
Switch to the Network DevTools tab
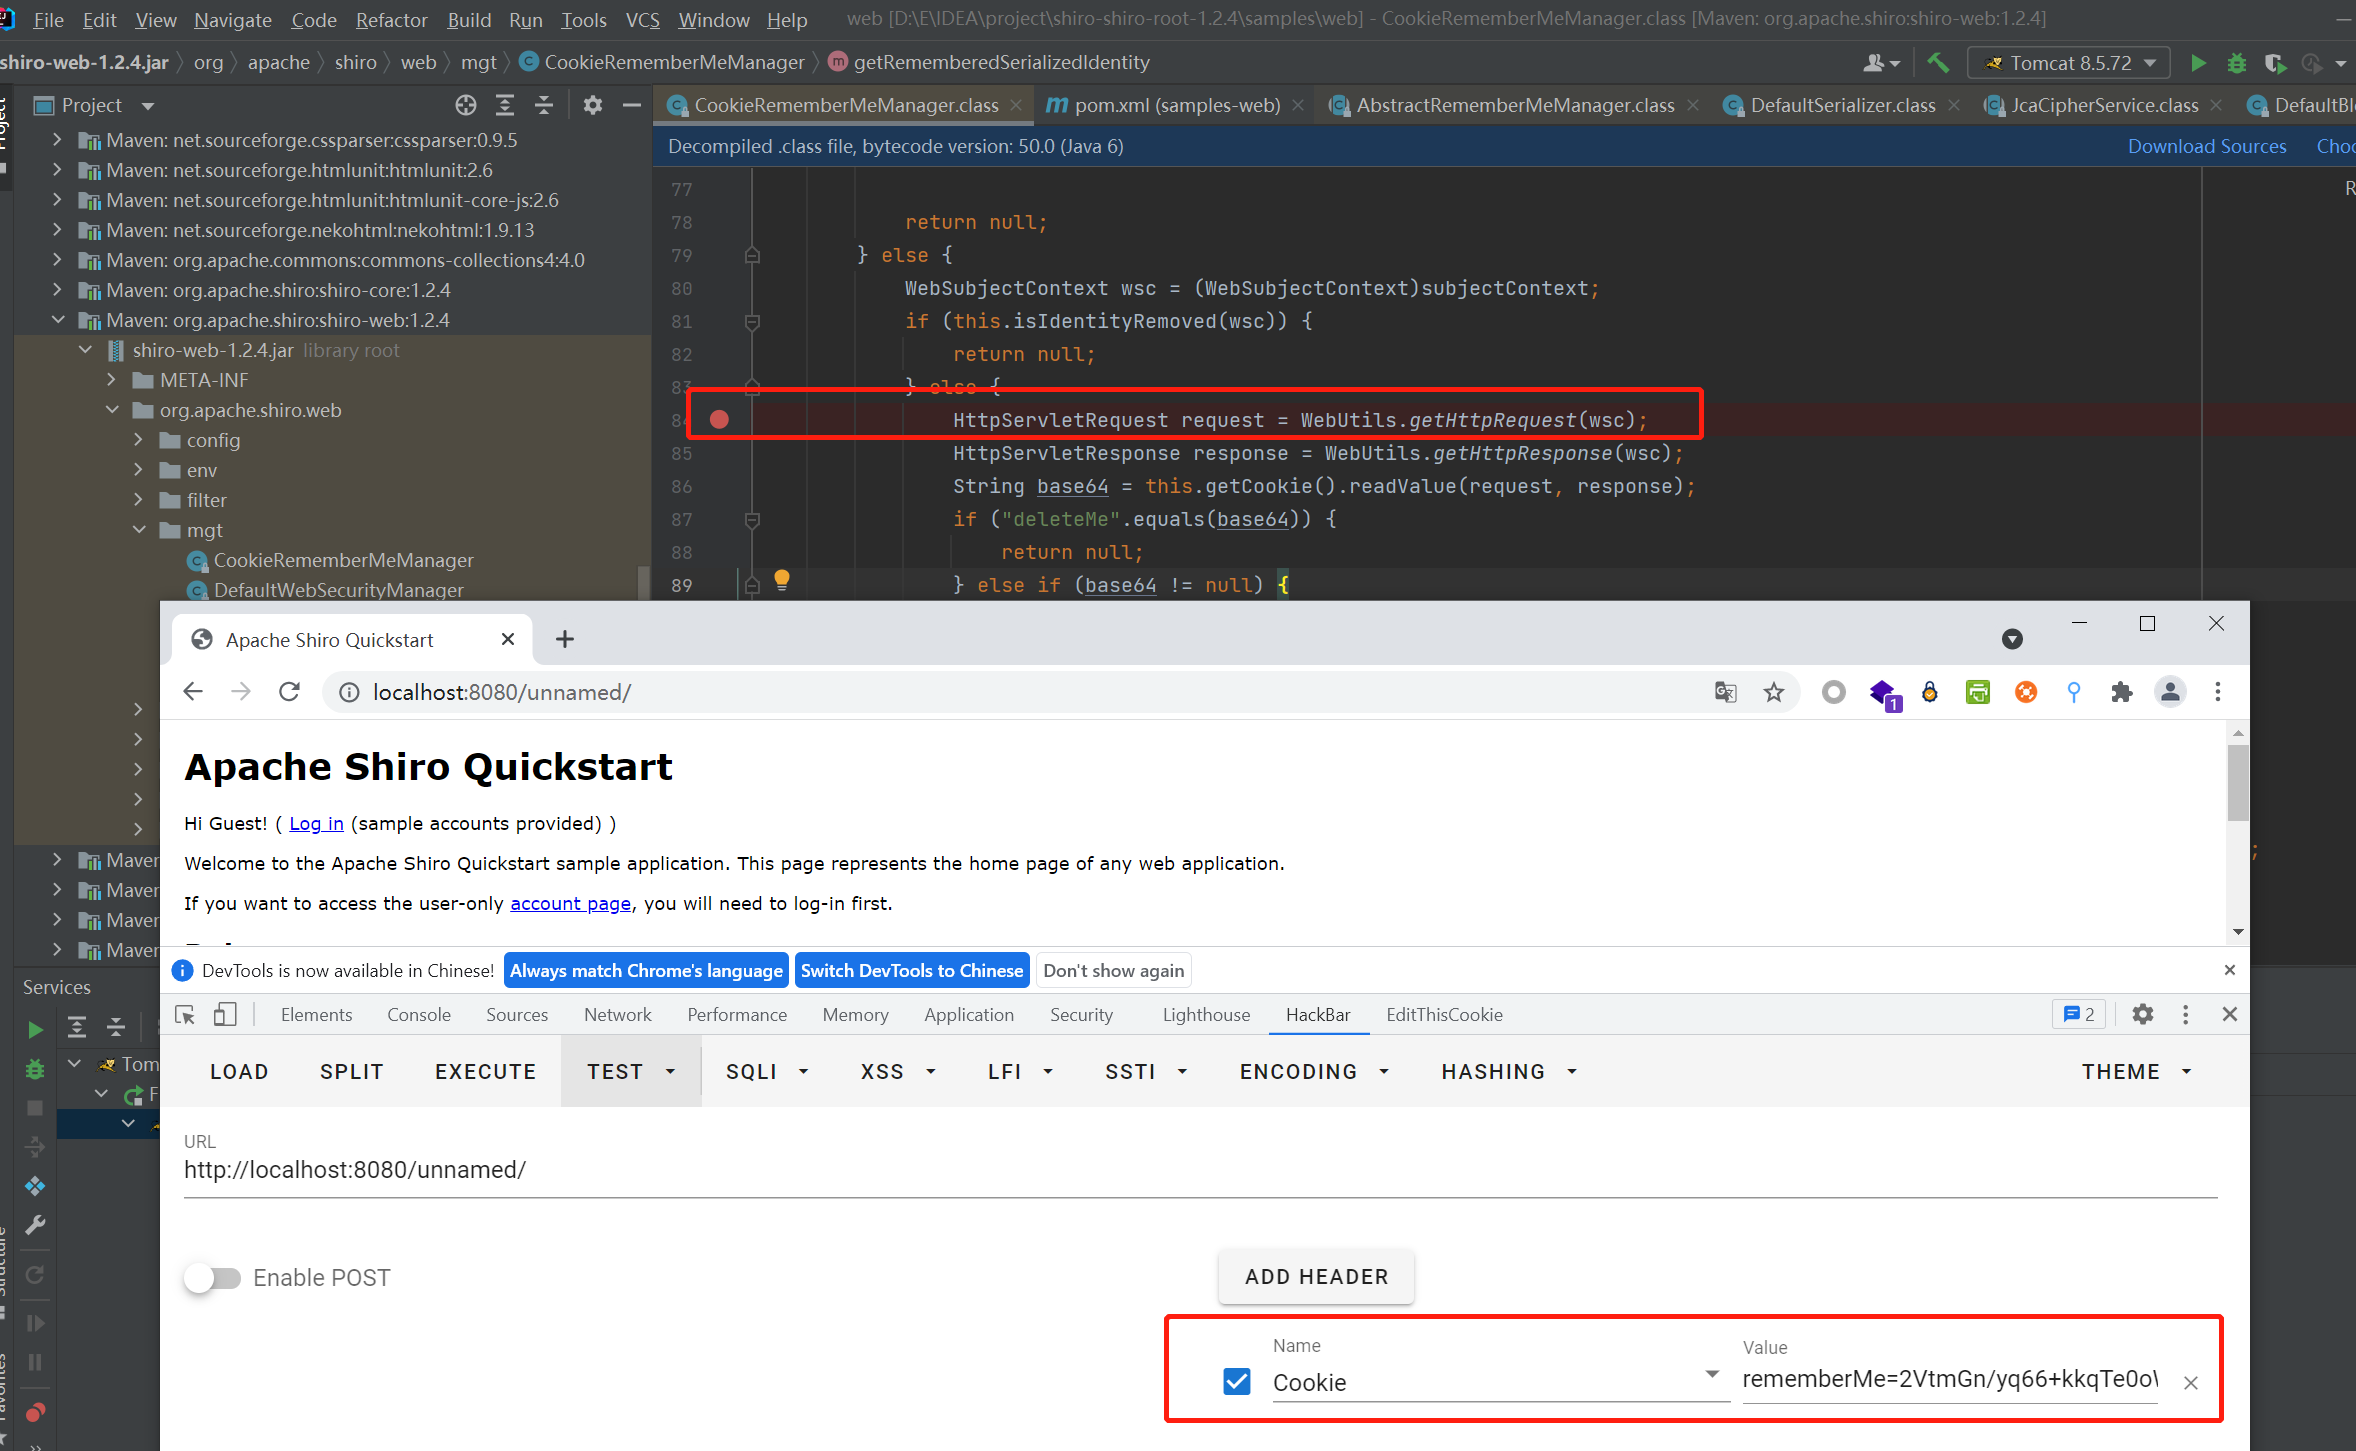click(617, 1015)
